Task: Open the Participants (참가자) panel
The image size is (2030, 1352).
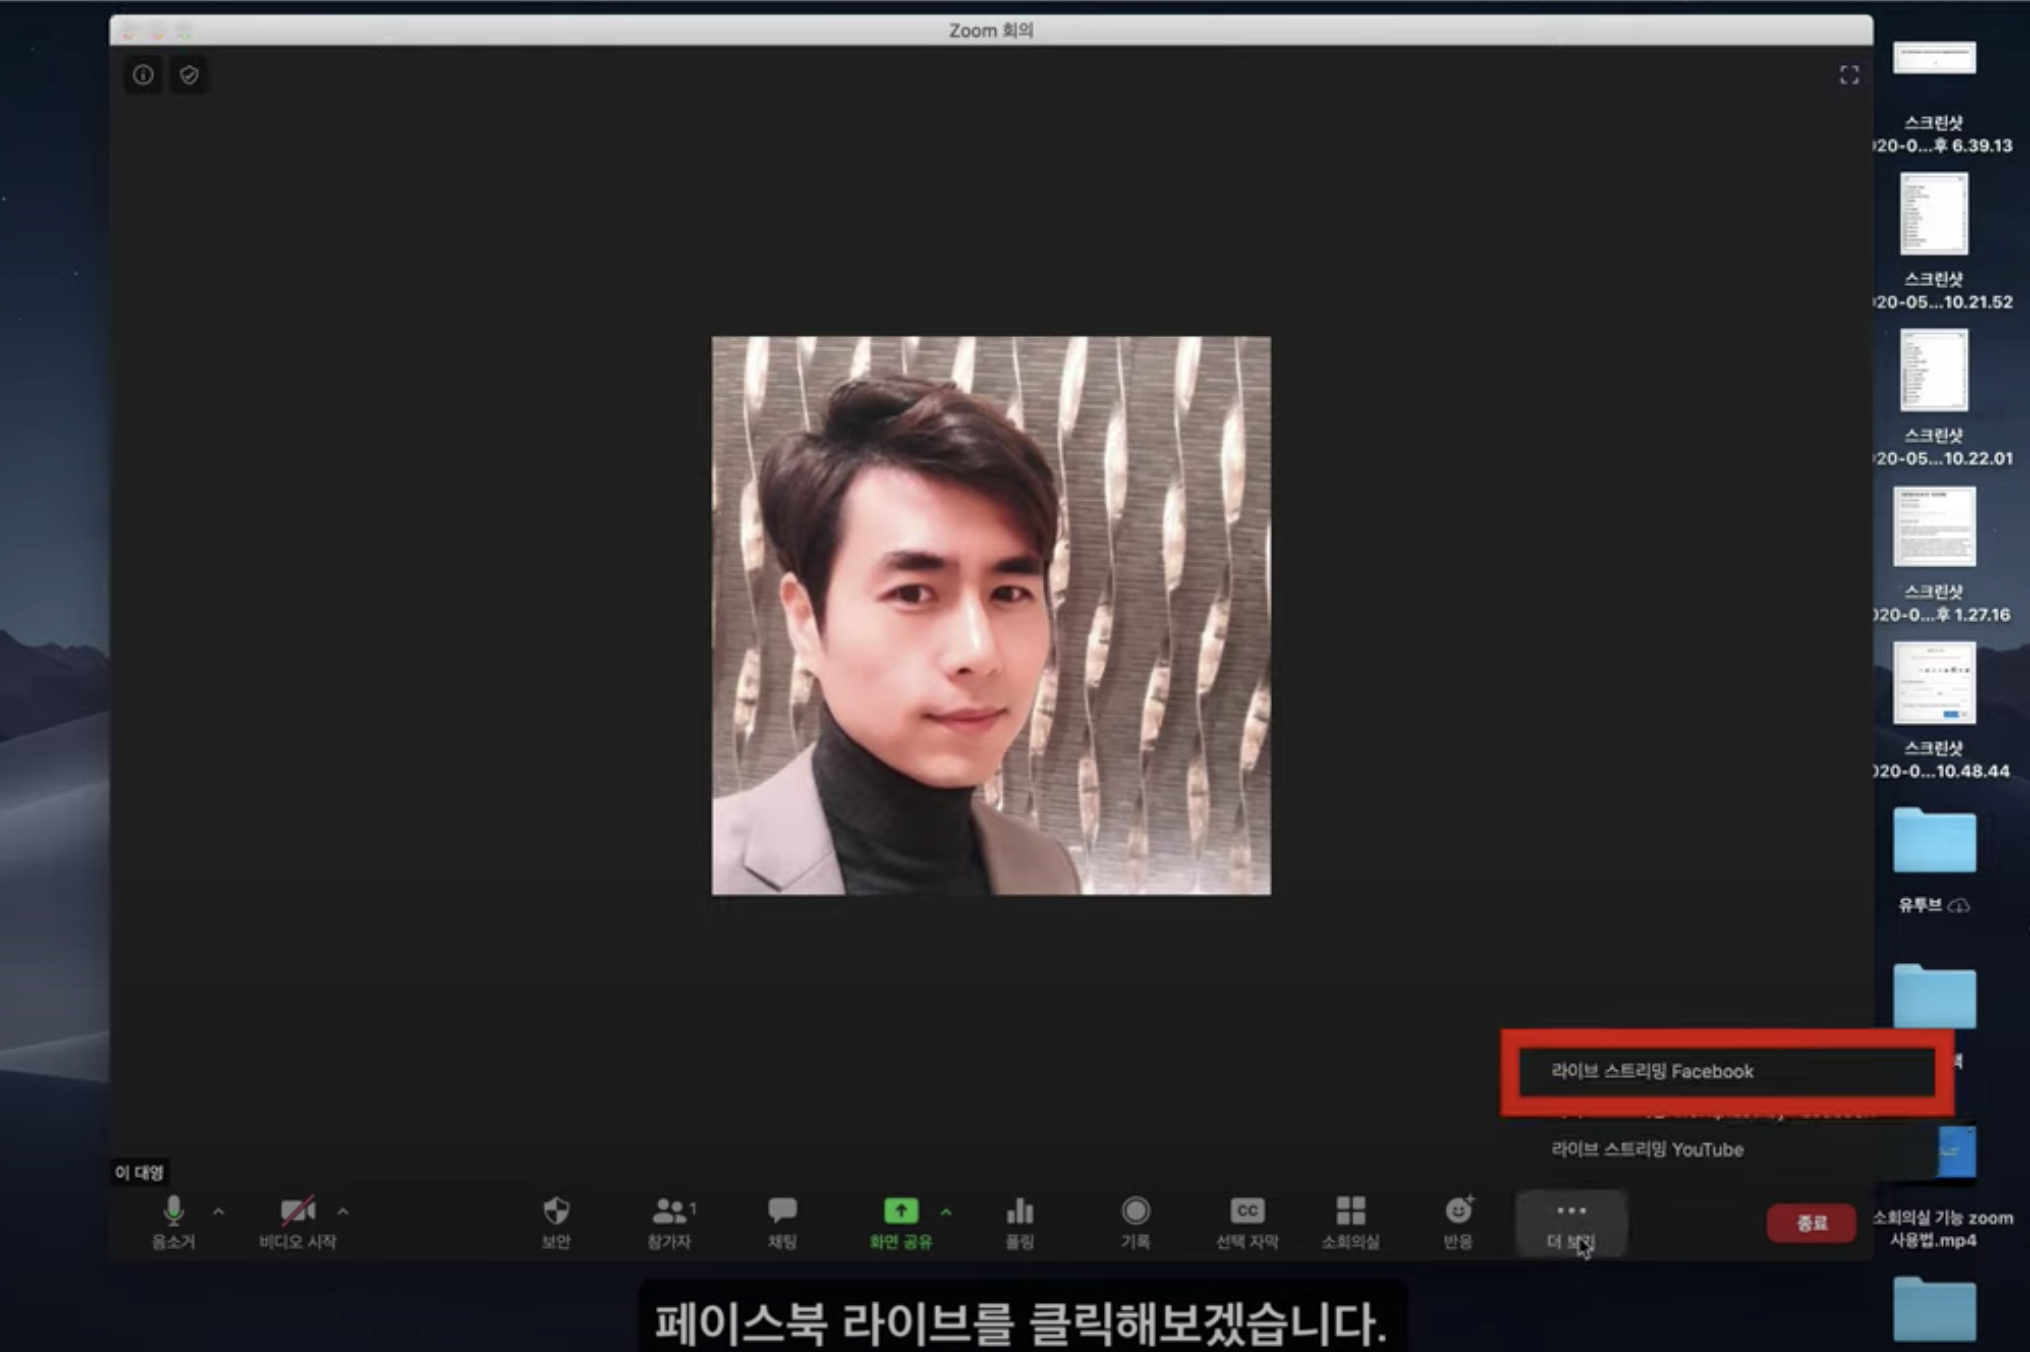Action: coord(670,1222)
